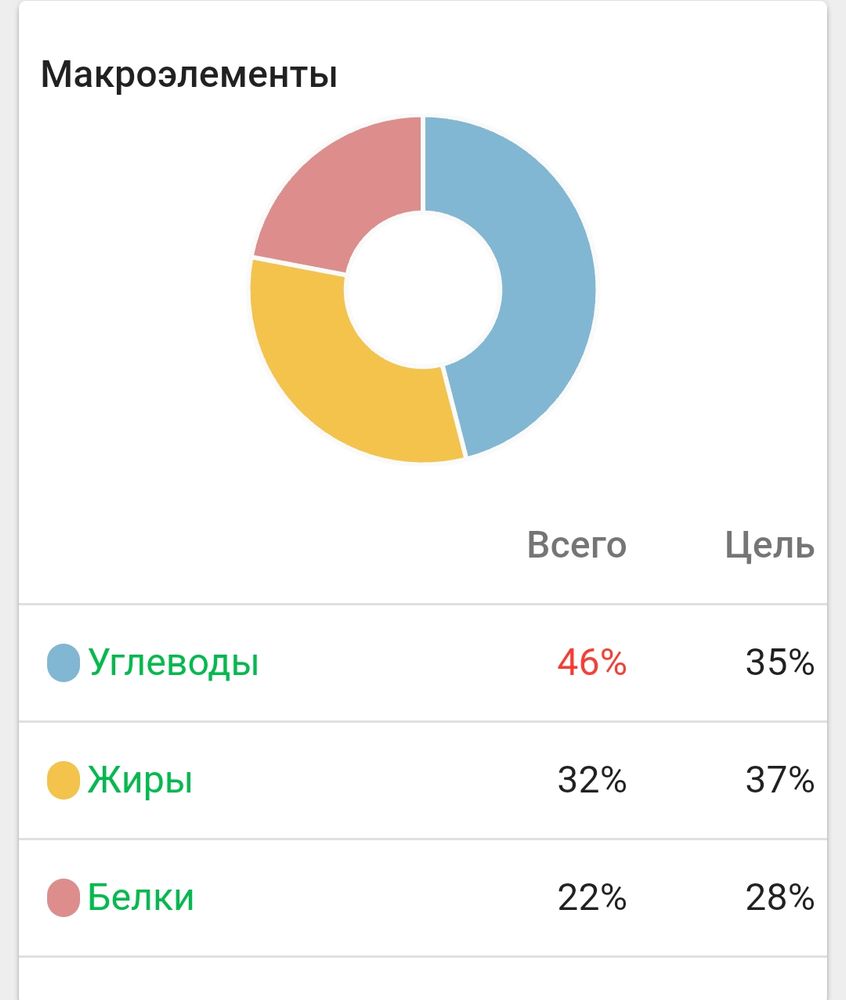The height and width of the screenshot is (1000, 846).
Task: Click the blue Углеводы legend dot icon
Action: (x=62, y=660)
